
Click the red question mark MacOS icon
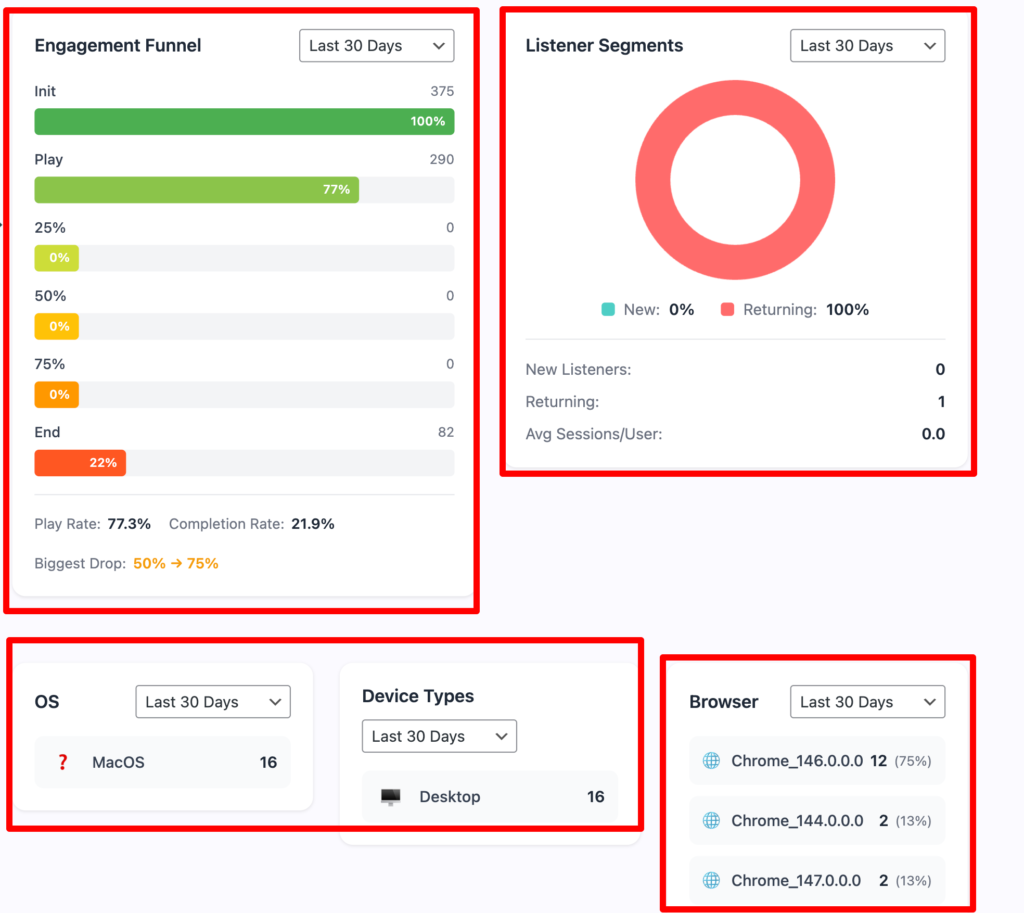(63, 762)
